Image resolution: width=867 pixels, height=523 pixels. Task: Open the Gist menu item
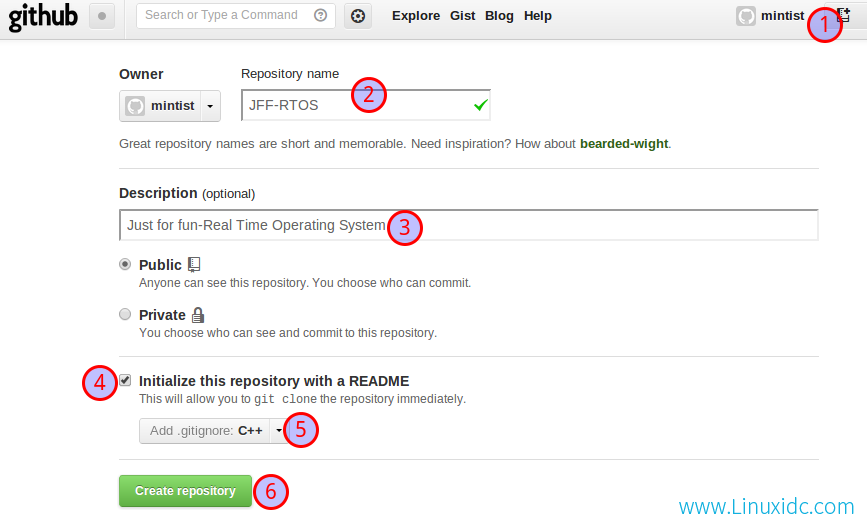tap(462, 16)
